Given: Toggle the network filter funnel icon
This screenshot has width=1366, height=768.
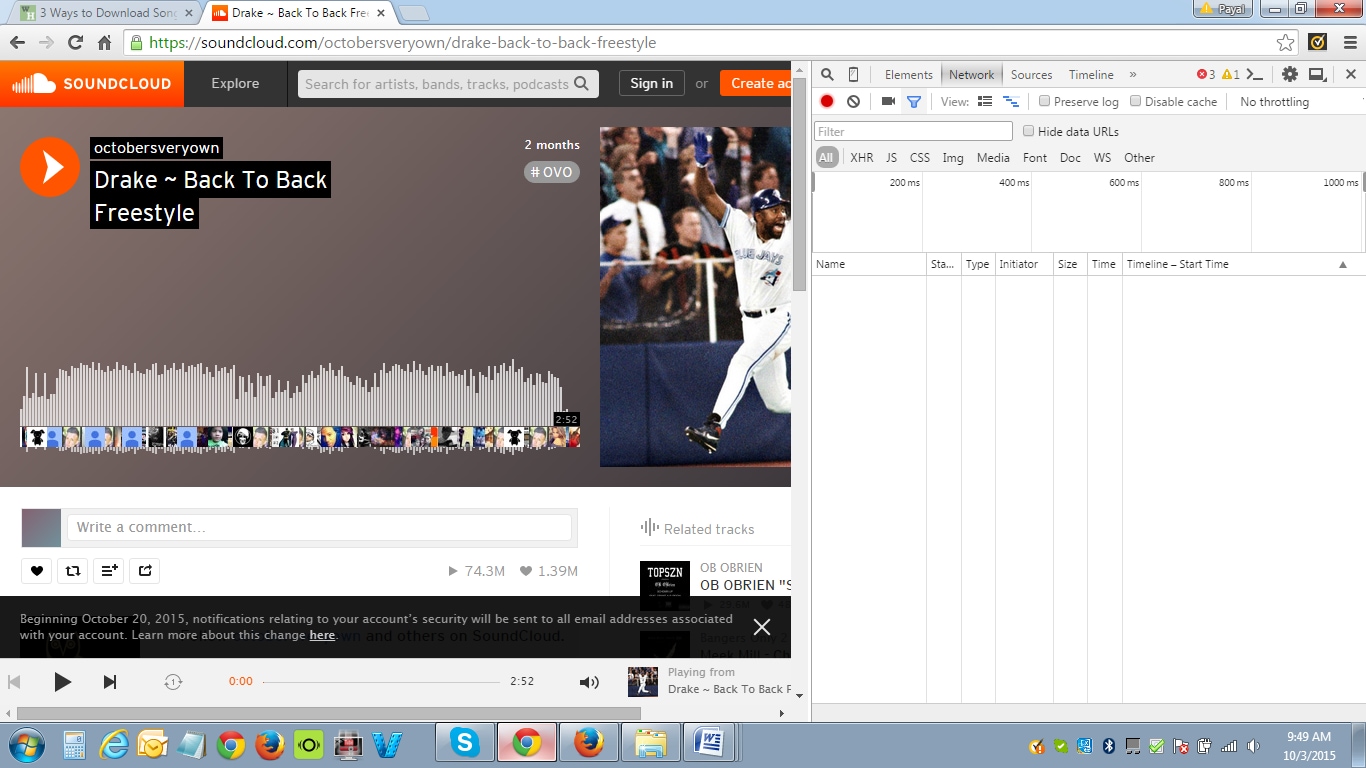Looking at the screenshot, I should point(913,101).
